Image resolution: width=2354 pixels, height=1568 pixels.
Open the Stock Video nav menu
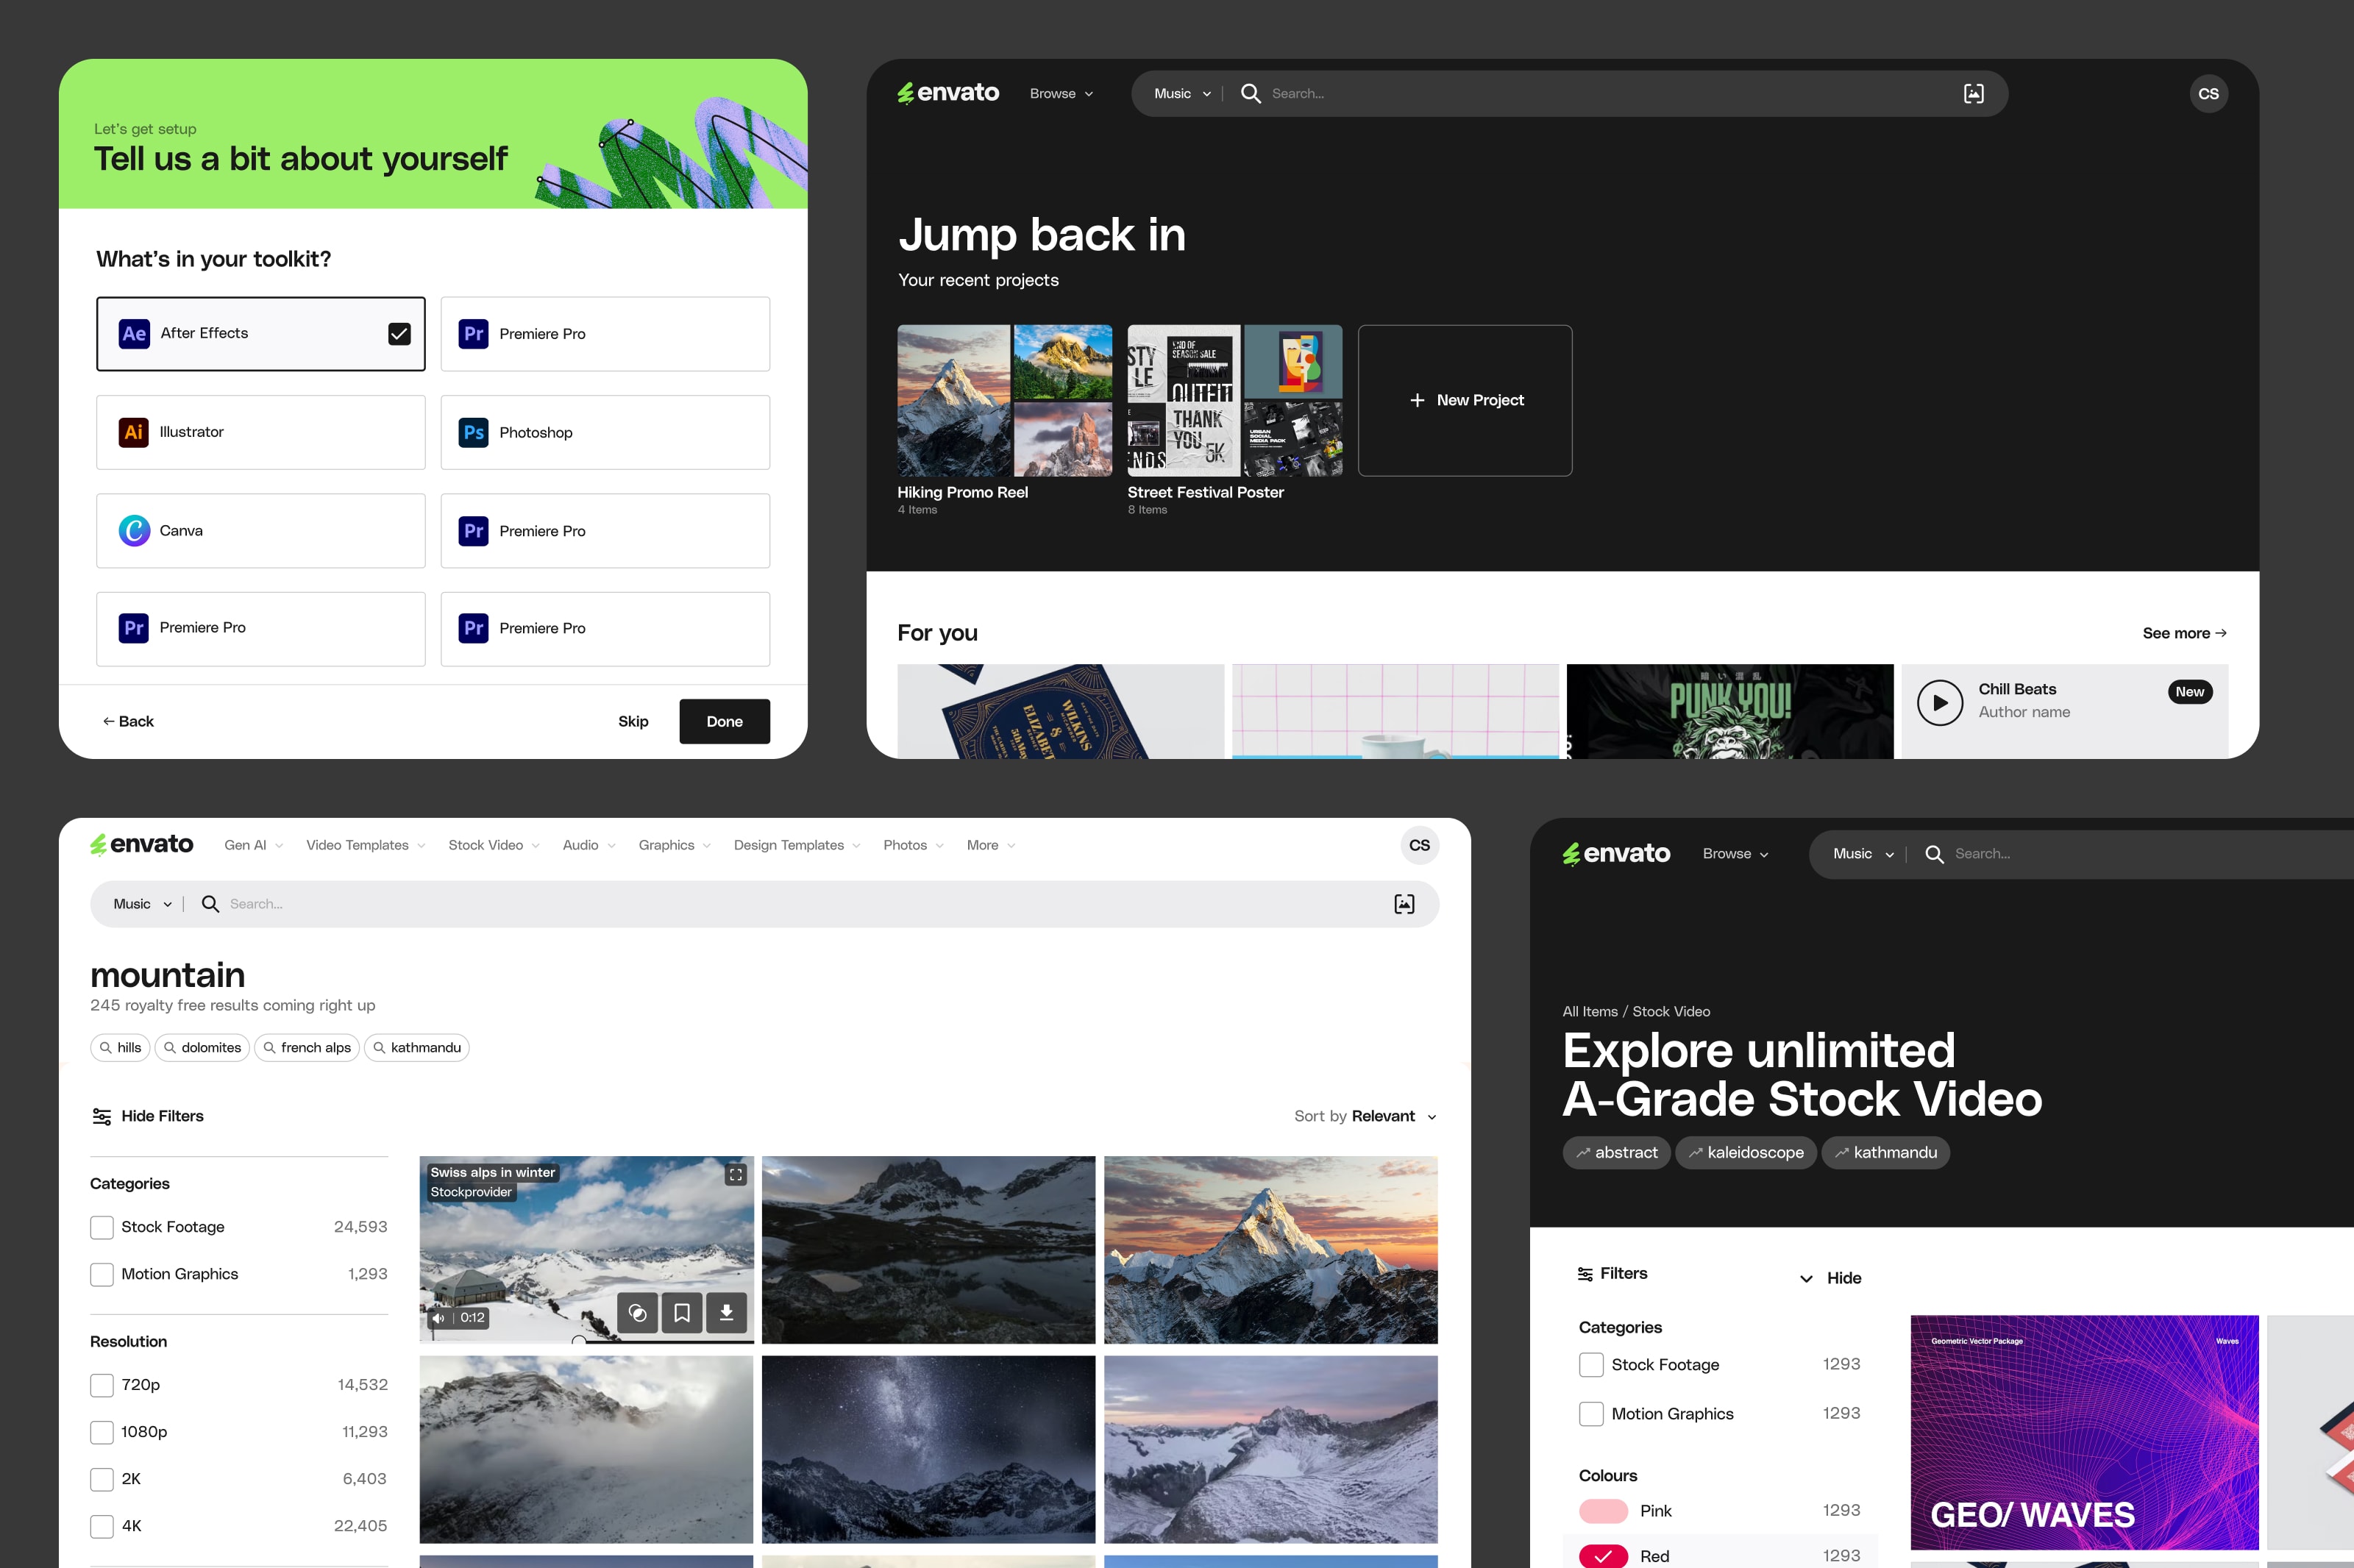point(493,845)
